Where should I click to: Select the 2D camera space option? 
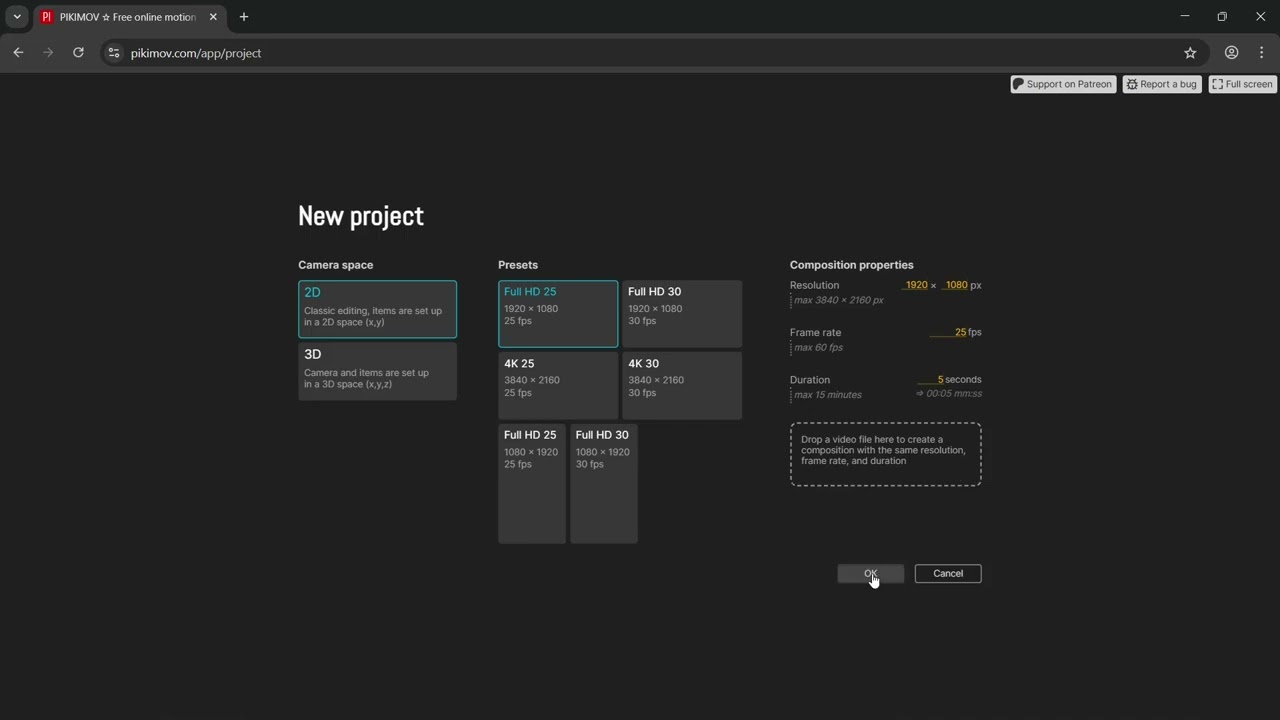(377, 309)
